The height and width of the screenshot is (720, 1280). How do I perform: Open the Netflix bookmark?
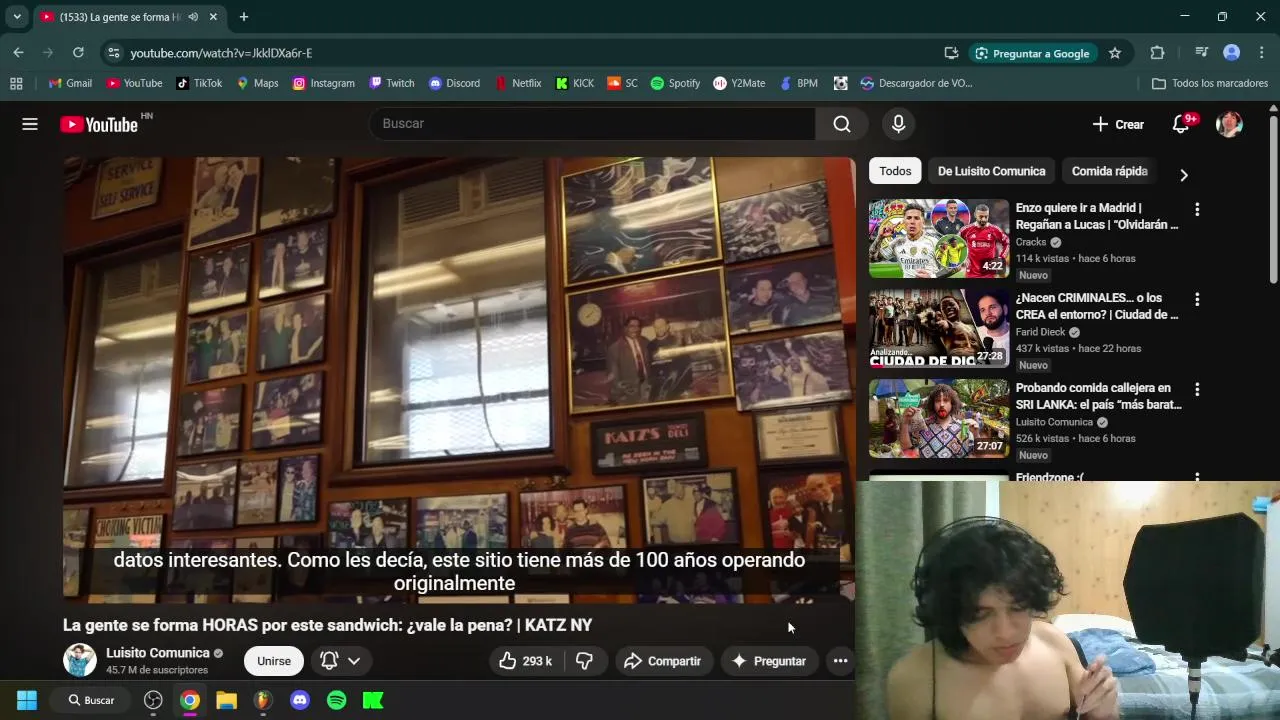(x=518, y=83)
